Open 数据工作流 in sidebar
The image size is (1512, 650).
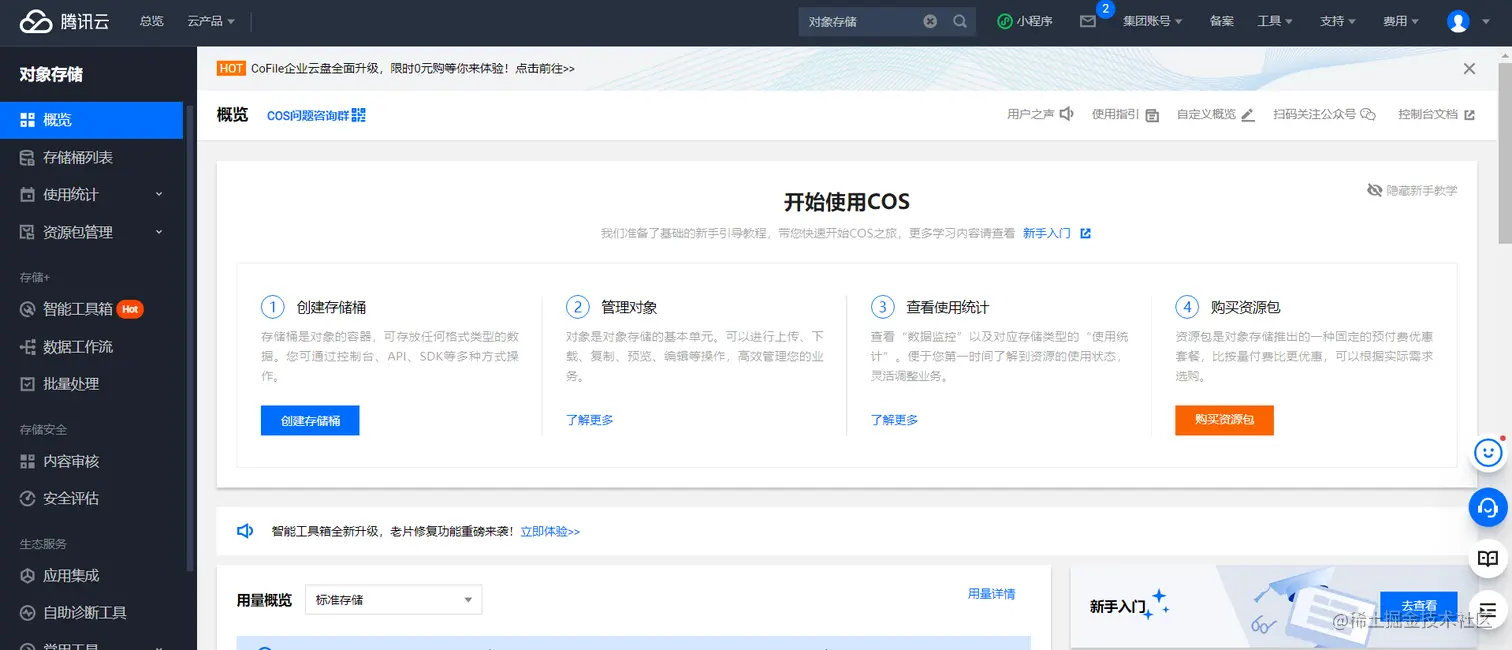[x=91, y=346]
